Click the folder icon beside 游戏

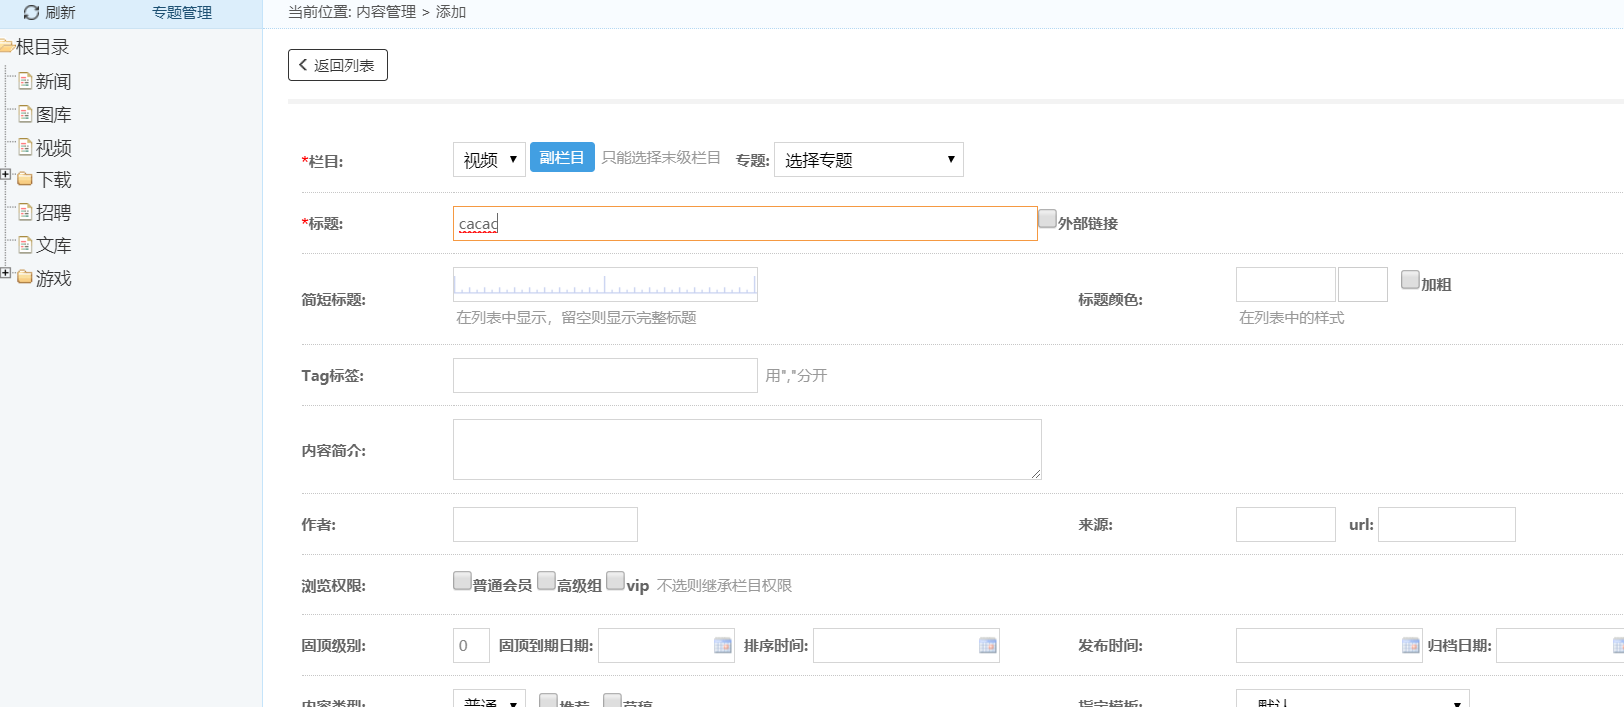tap(25, 278)
